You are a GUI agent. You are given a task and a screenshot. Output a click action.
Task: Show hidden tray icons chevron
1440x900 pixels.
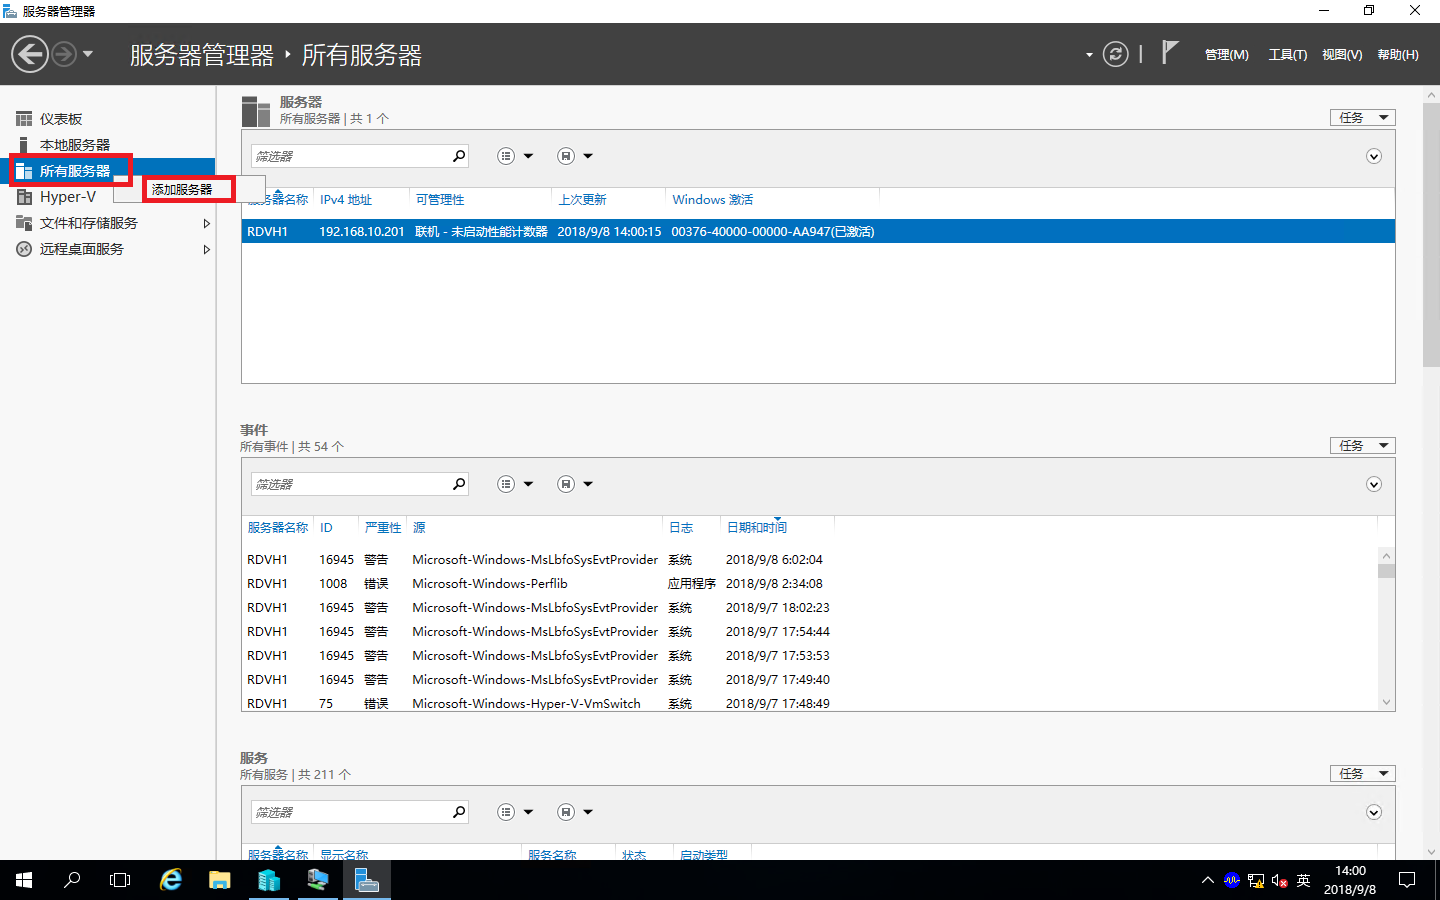coord(1207,881)
